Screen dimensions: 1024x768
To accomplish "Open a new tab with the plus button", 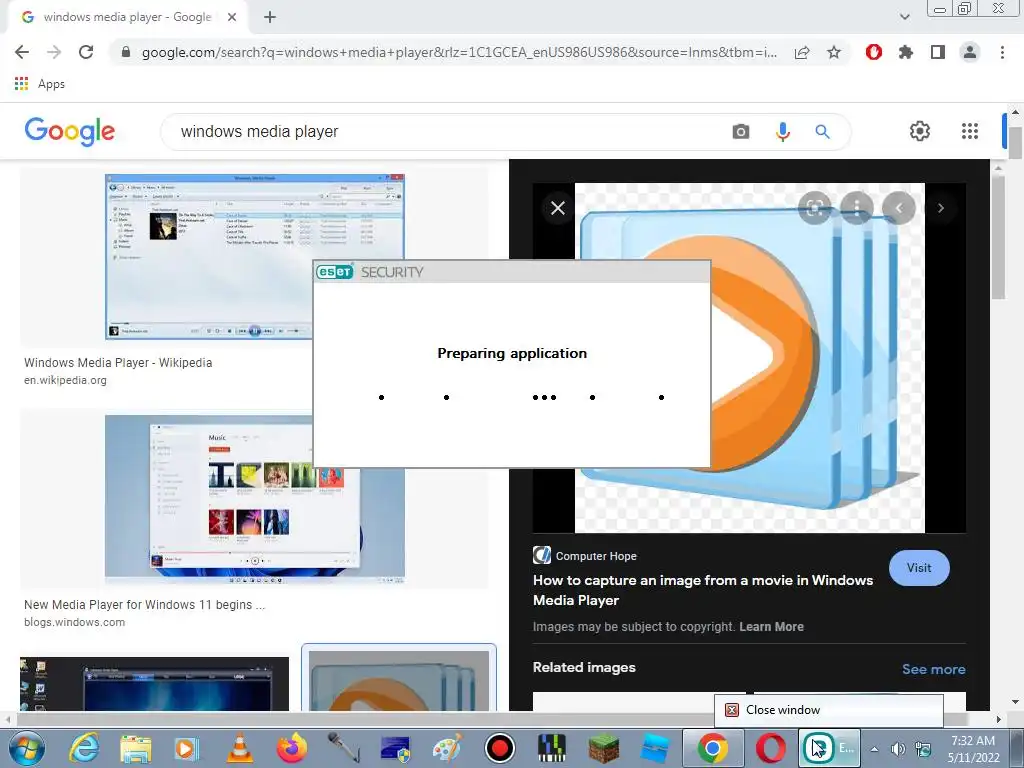I will pos(270,17).
